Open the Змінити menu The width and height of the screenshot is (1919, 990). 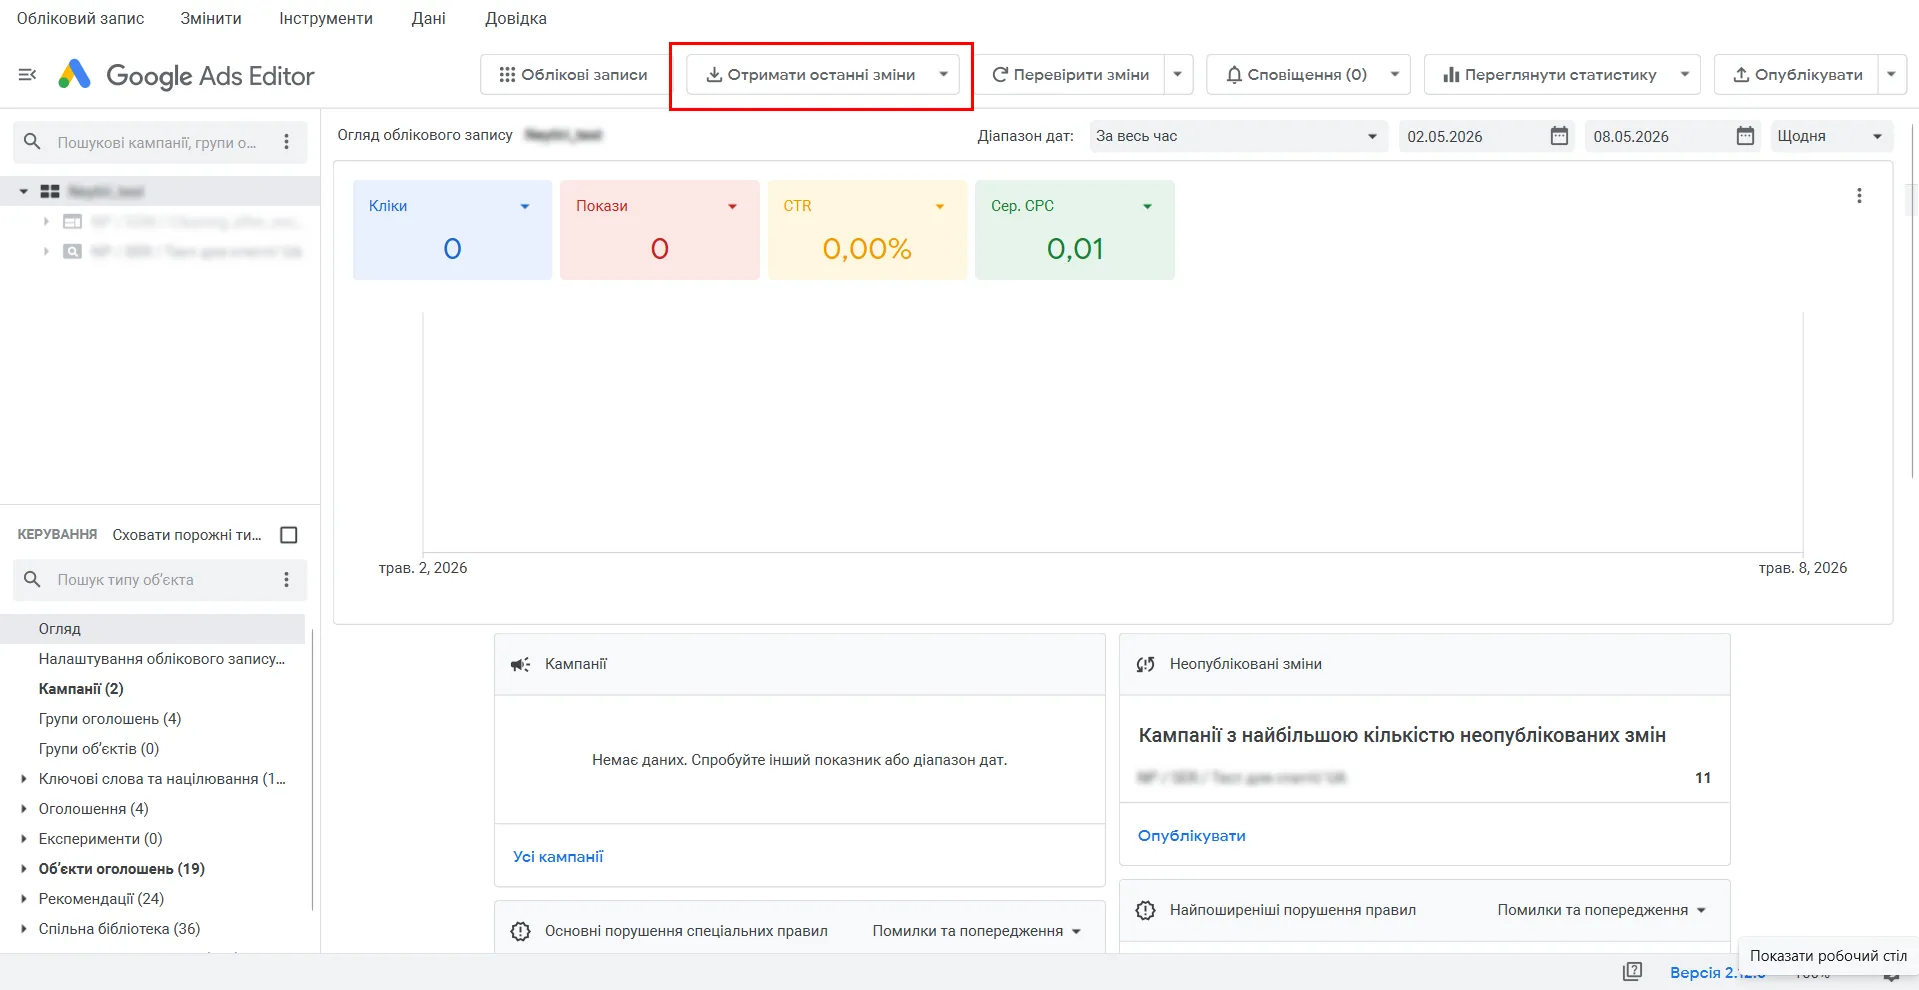(x=211, y=18)
